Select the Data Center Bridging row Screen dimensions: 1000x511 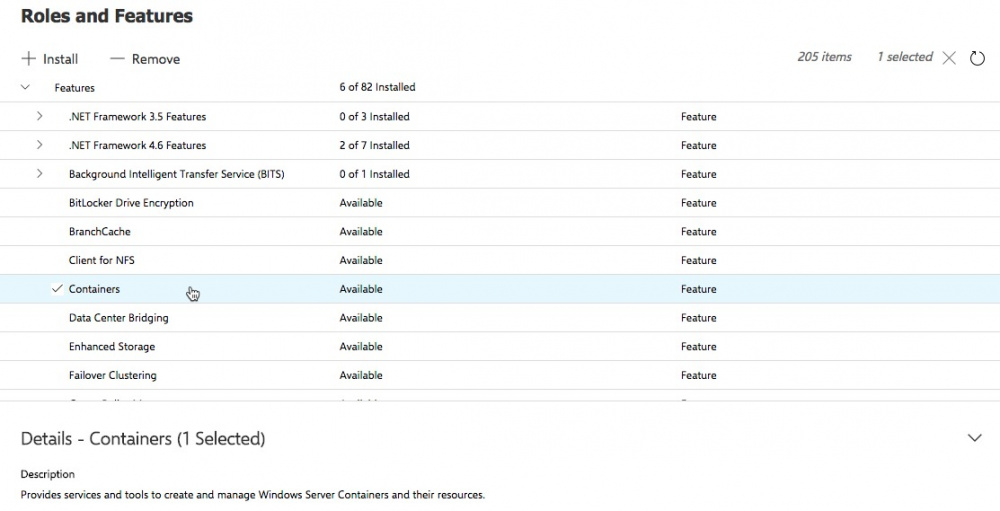118,318
